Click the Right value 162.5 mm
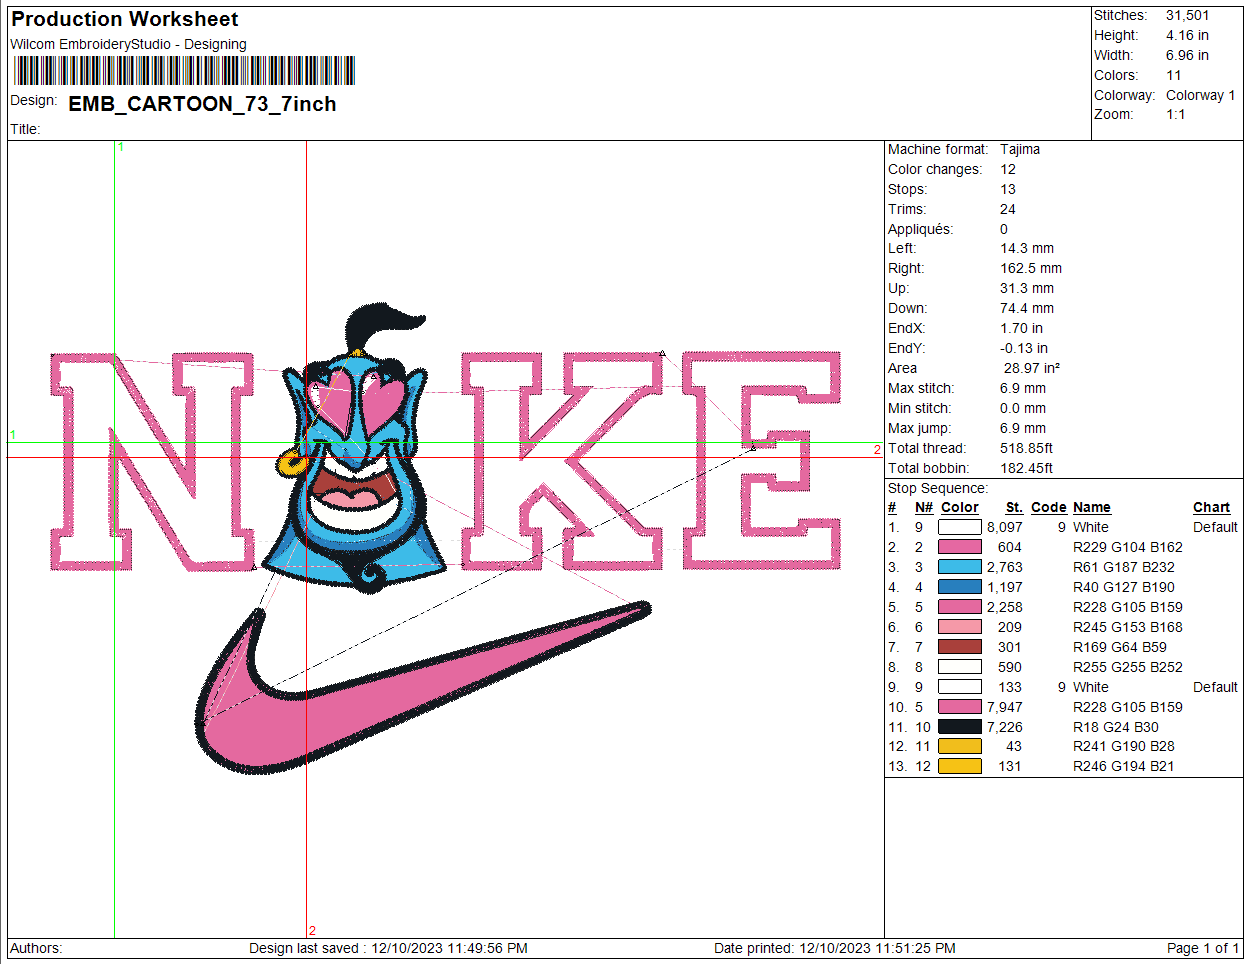Image resolution: width=1248 pixels, height=964 pixels. pos(1031,268)
